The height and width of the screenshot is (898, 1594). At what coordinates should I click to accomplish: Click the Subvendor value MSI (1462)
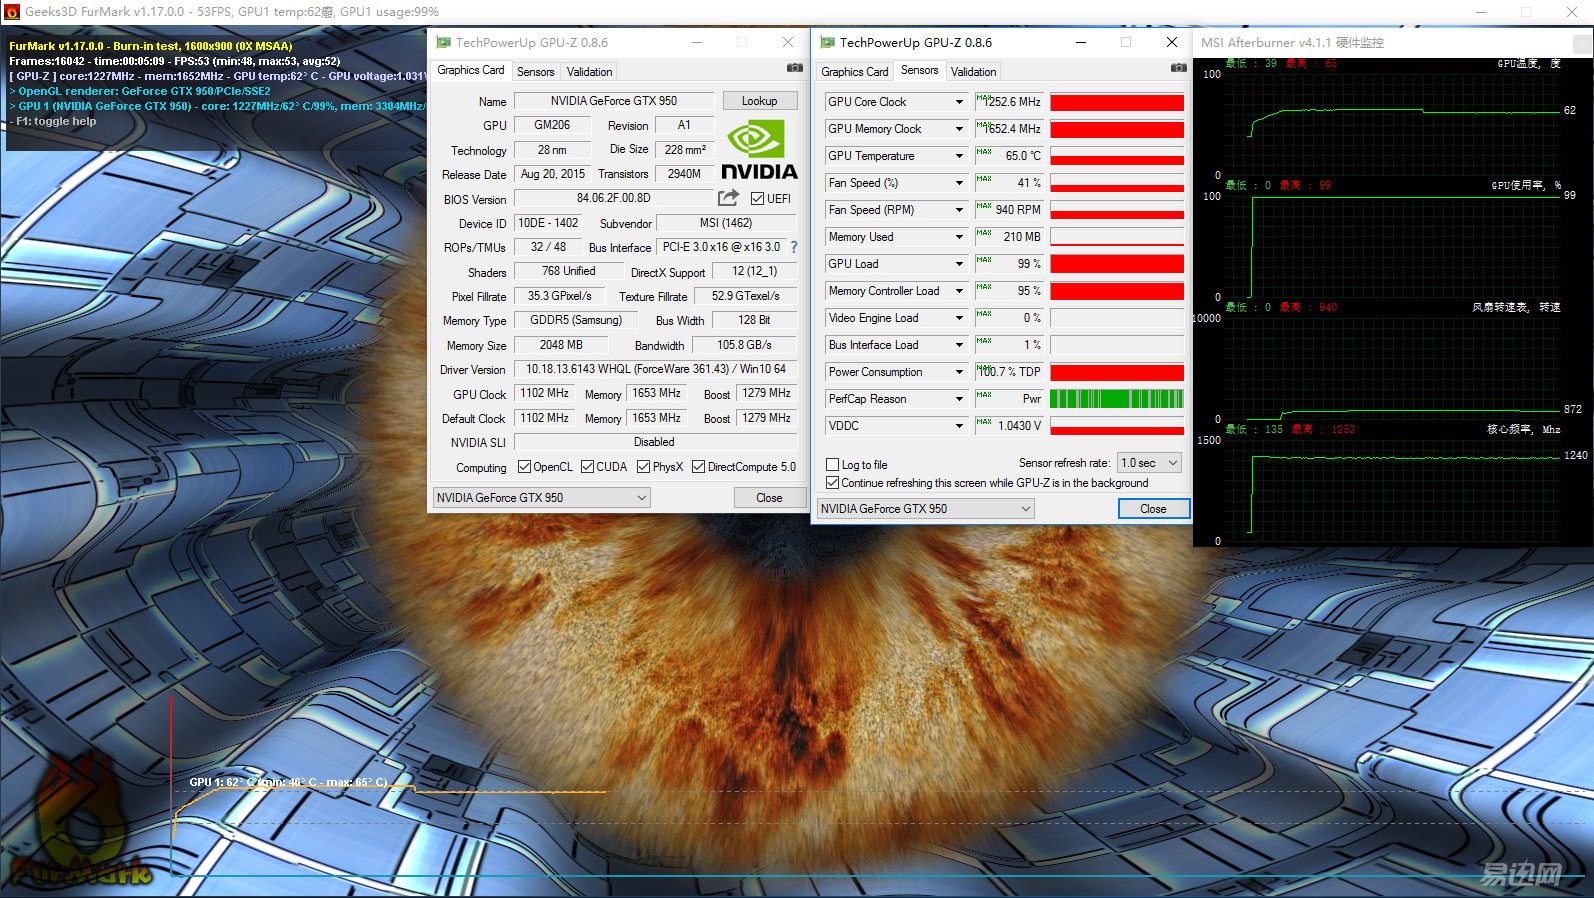(x=725, y=223)
